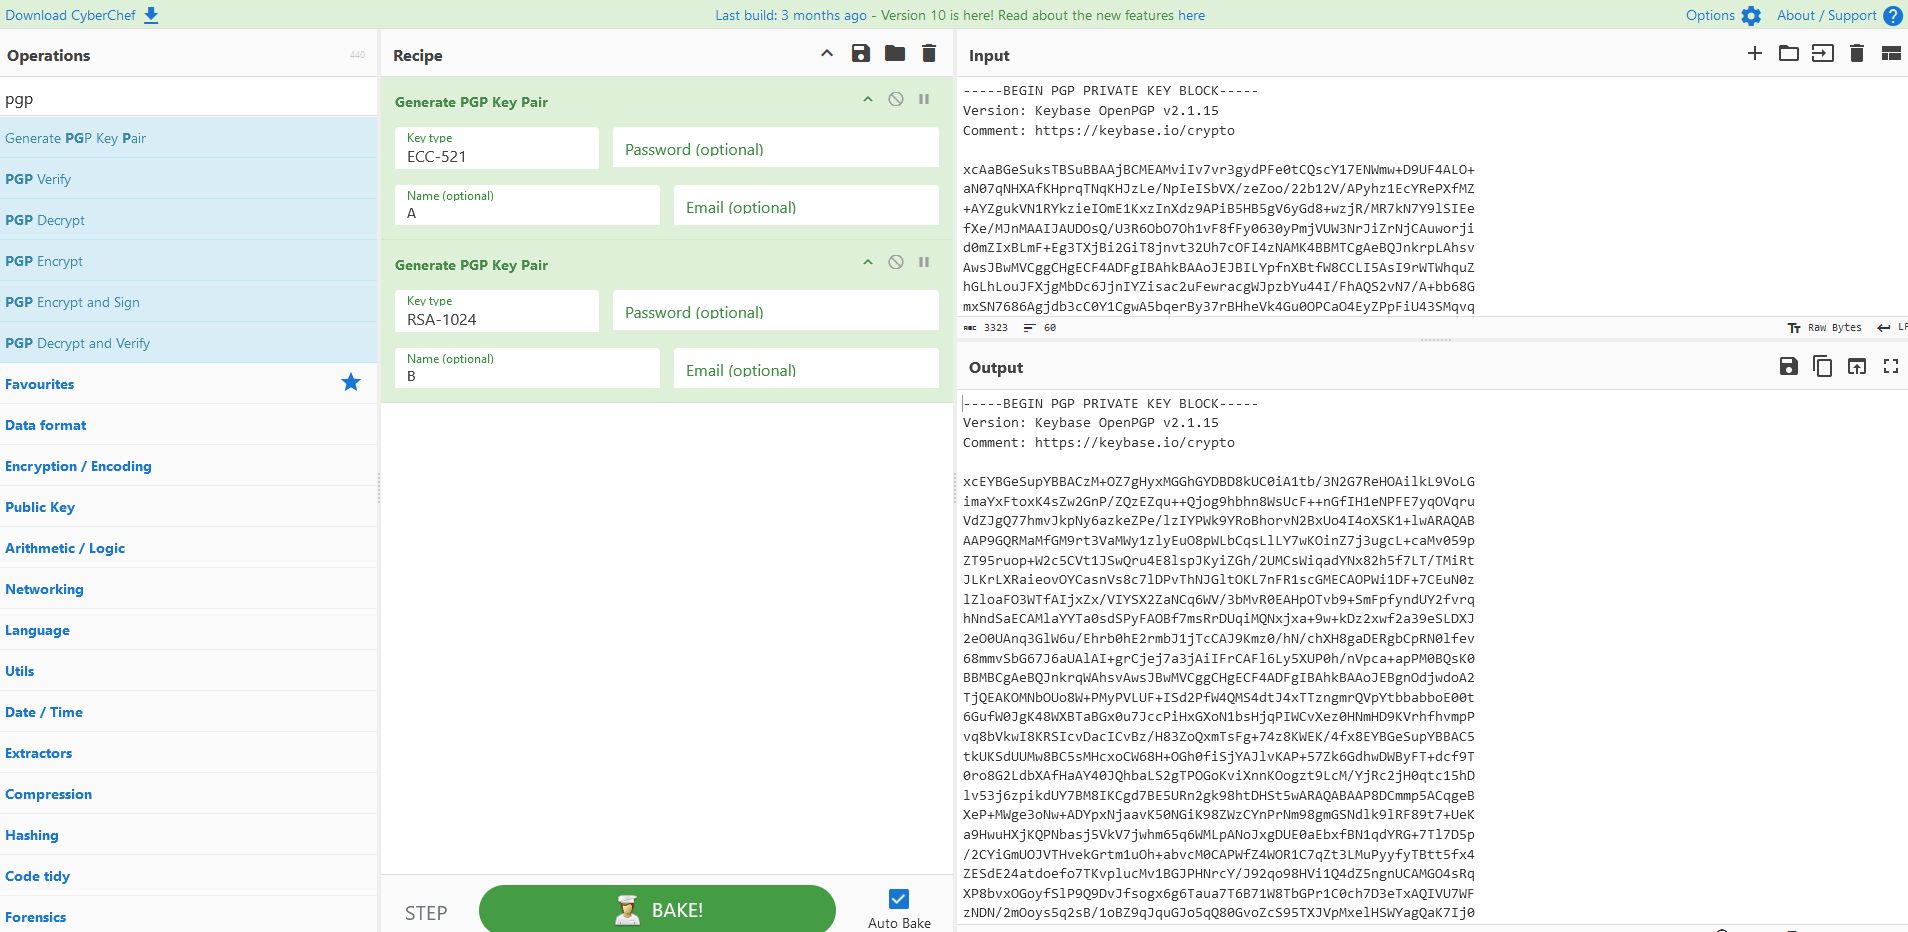Disable the RSA-1024 Generate PGP Key Pair operation

[896, 262]
